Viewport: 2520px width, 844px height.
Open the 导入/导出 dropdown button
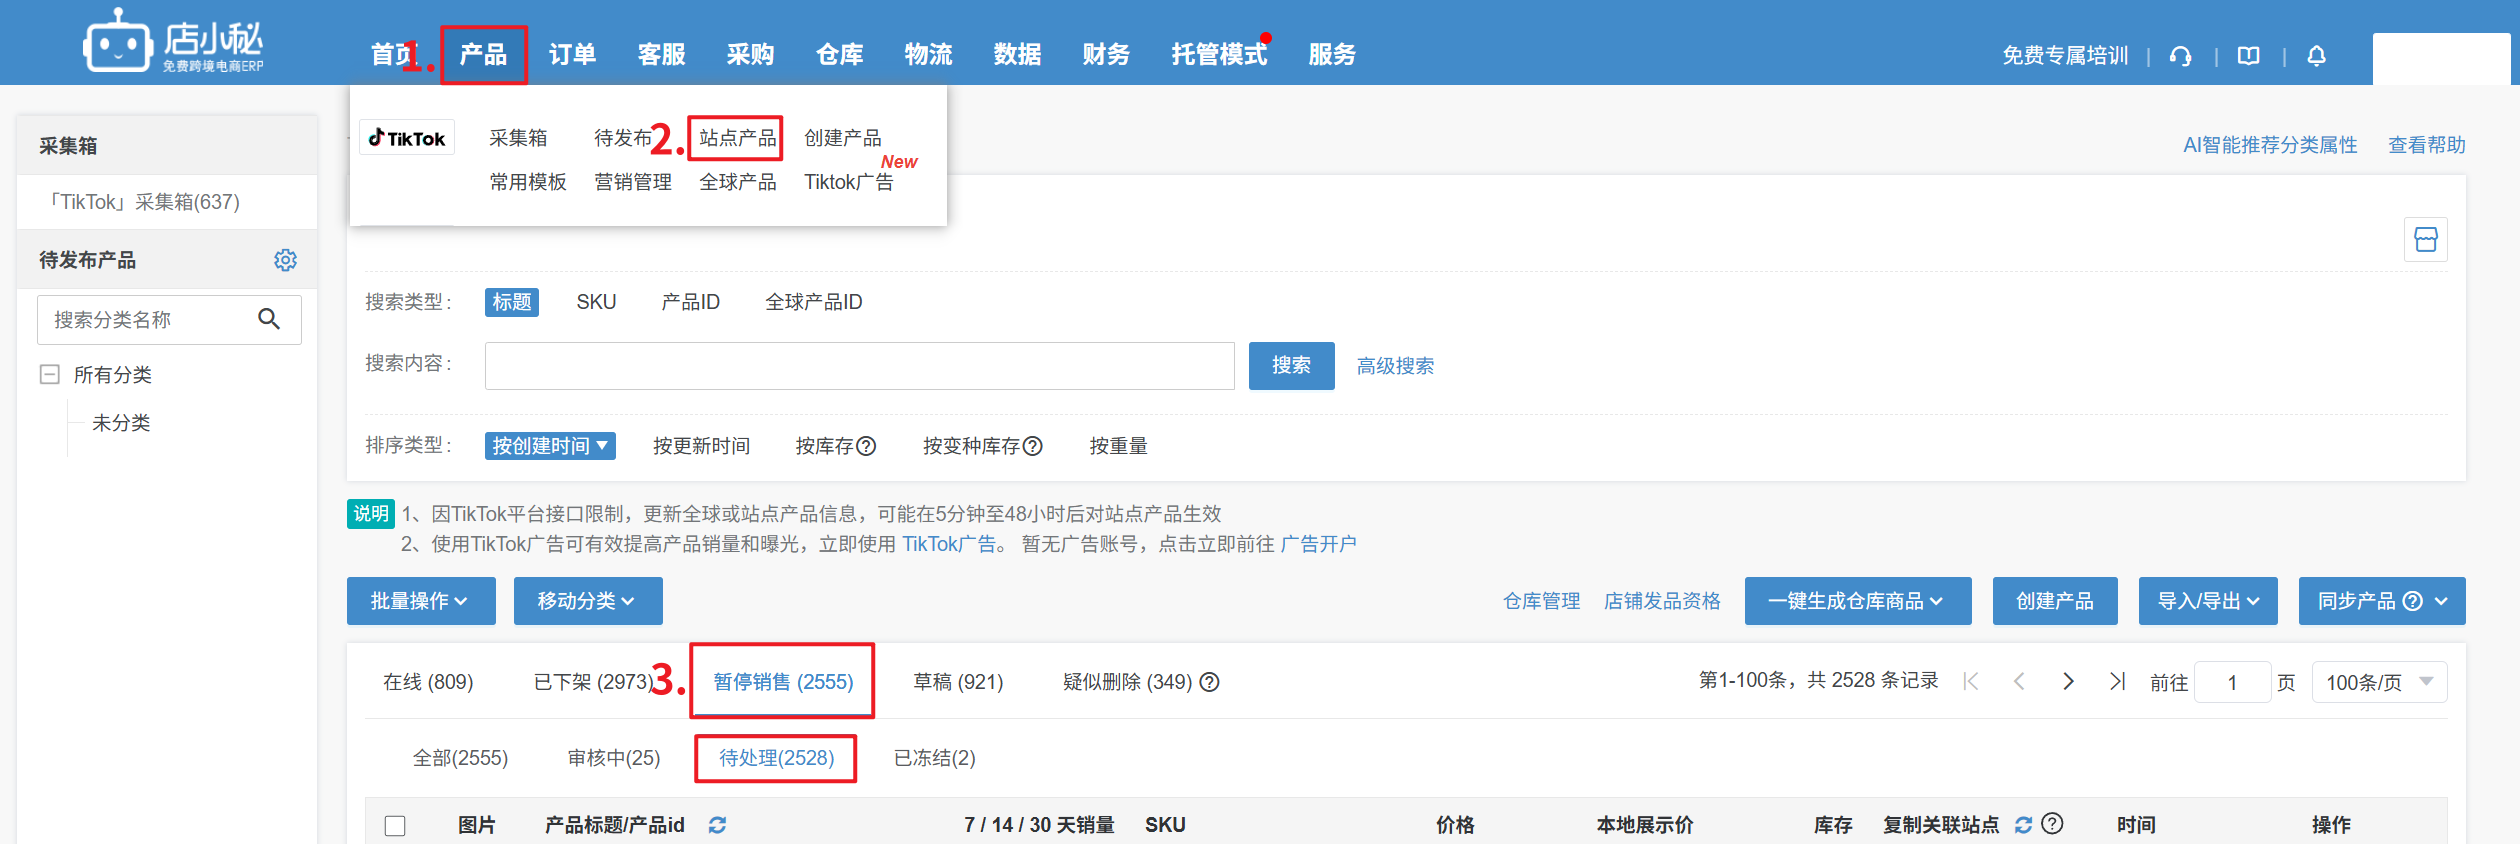tap(2207, 601)
